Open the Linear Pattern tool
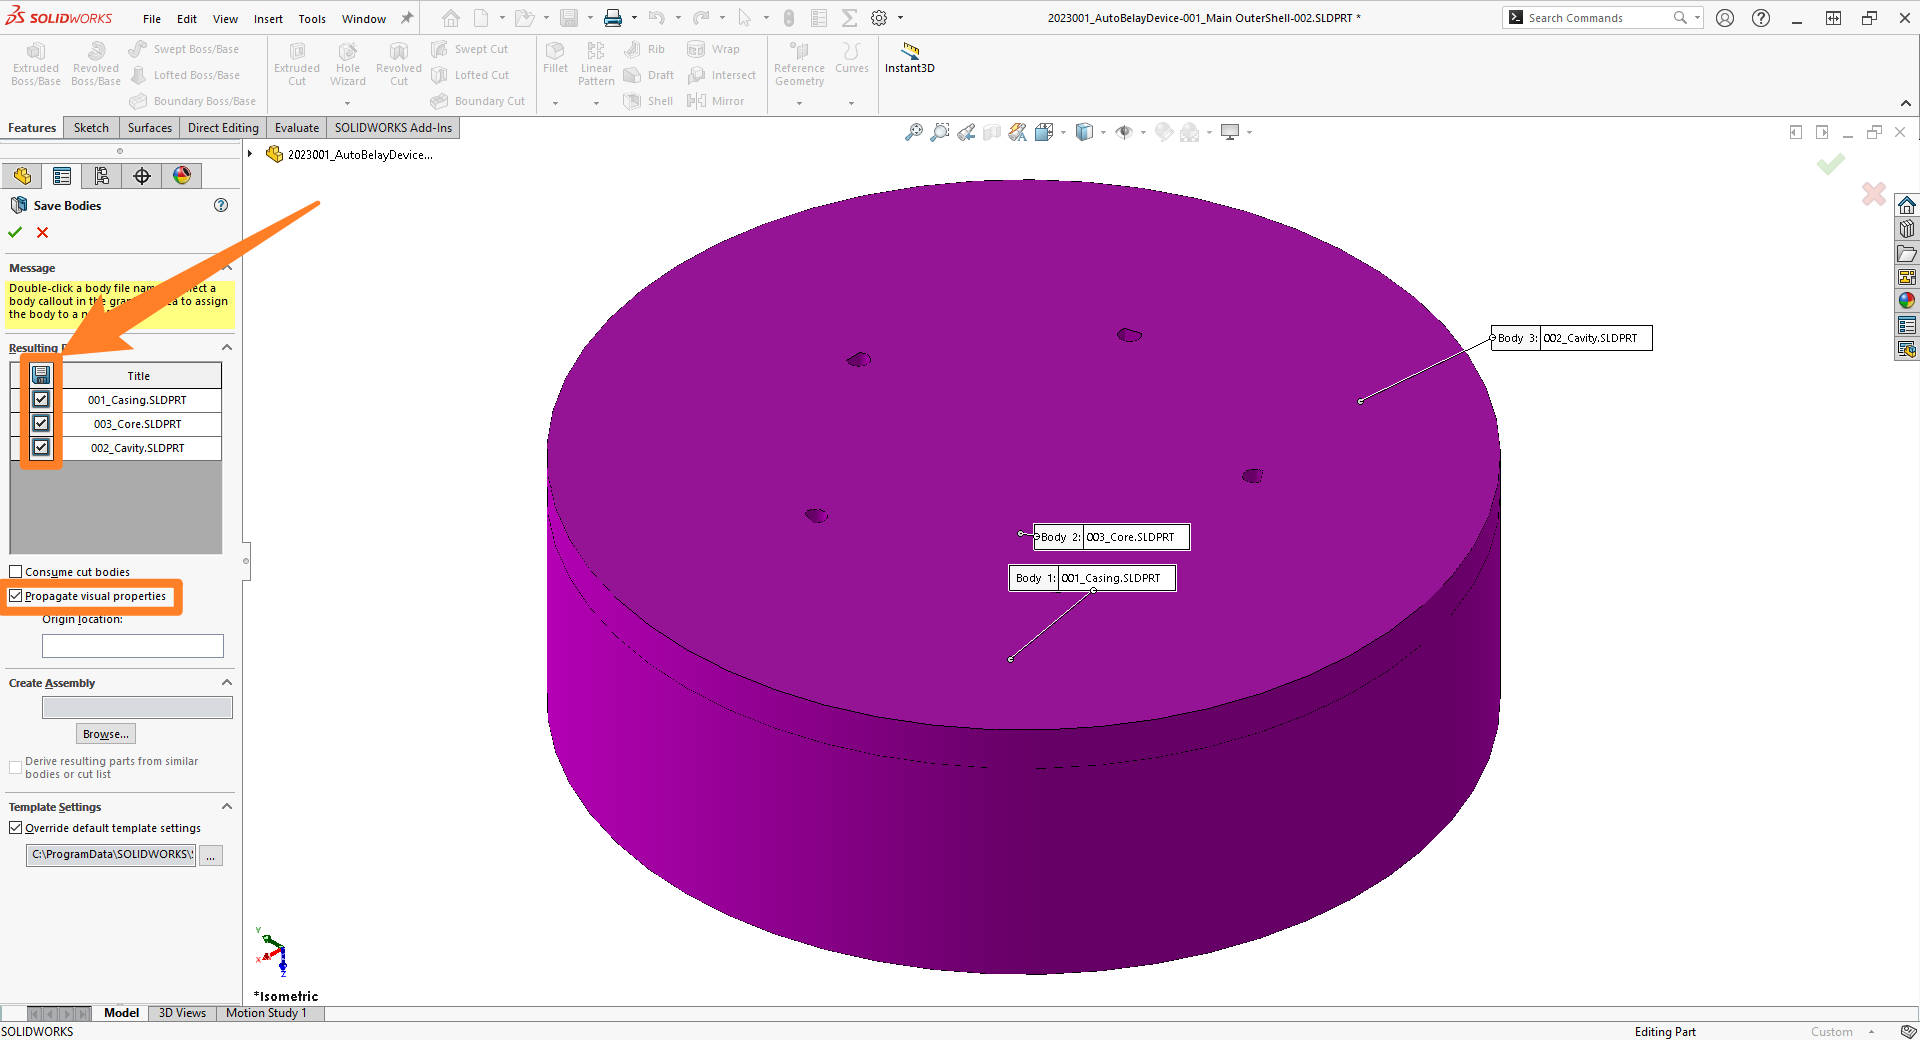This screenshot has height=1040, width=1920. (x=595, y=63)
